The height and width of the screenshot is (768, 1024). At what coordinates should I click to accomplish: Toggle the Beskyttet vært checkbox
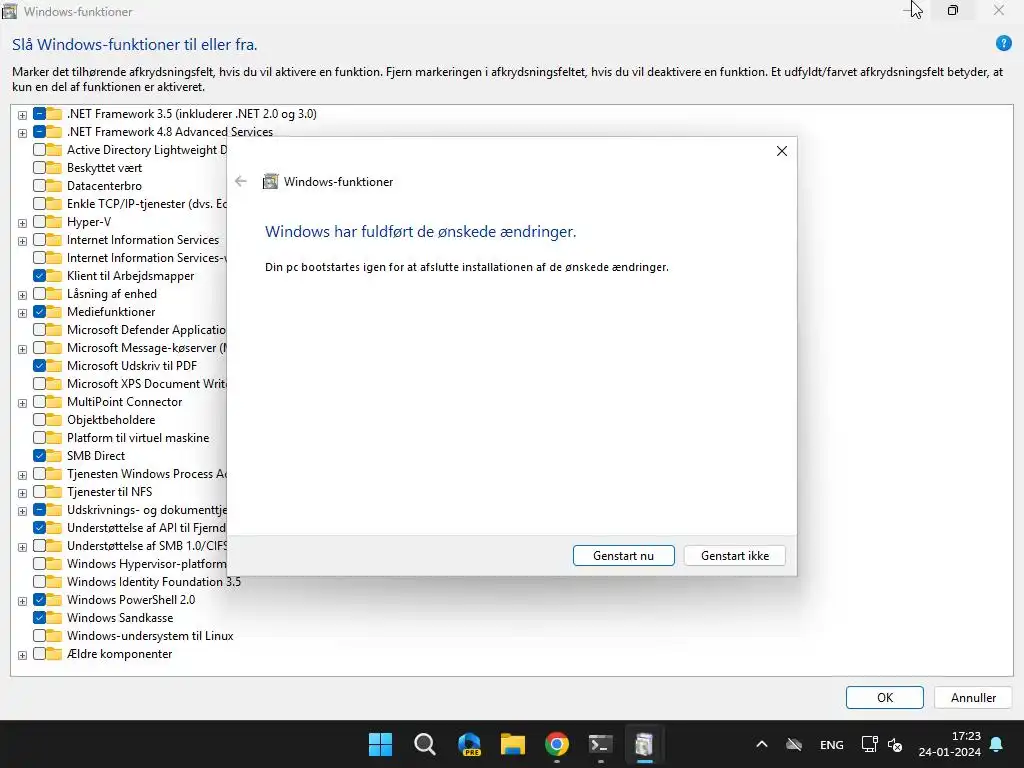click(39, 168)
